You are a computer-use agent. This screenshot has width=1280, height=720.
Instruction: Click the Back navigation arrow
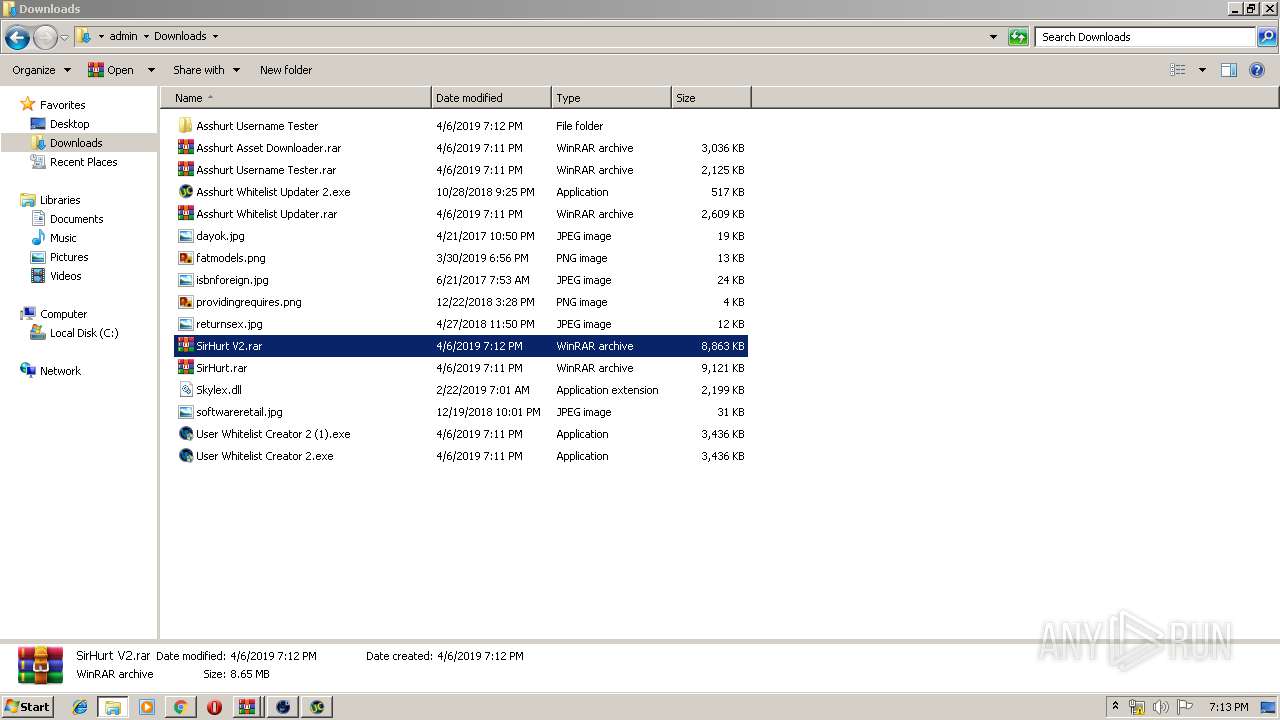tap(17, 38)
